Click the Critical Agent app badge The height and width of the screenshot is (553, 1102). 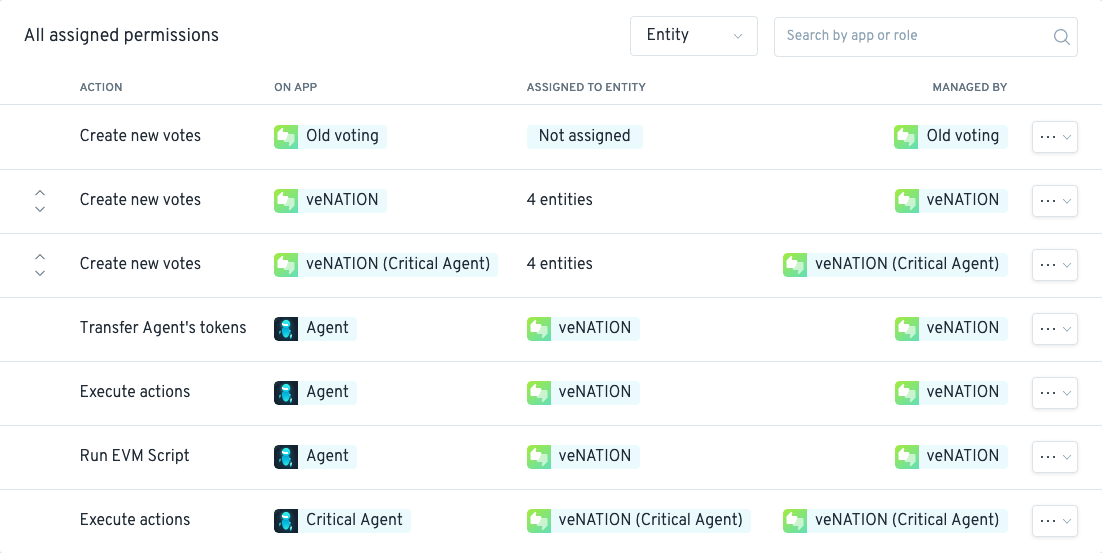click(342, 520)
